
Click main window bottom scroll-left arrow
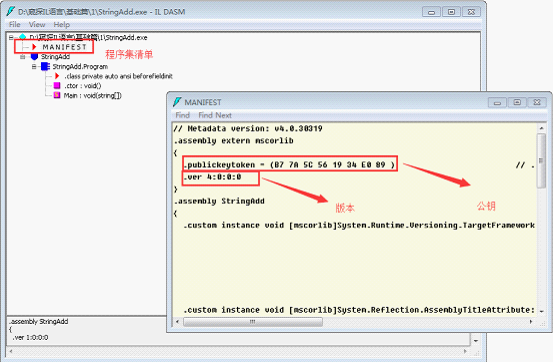pyautogui.click(x=11, y=351)
